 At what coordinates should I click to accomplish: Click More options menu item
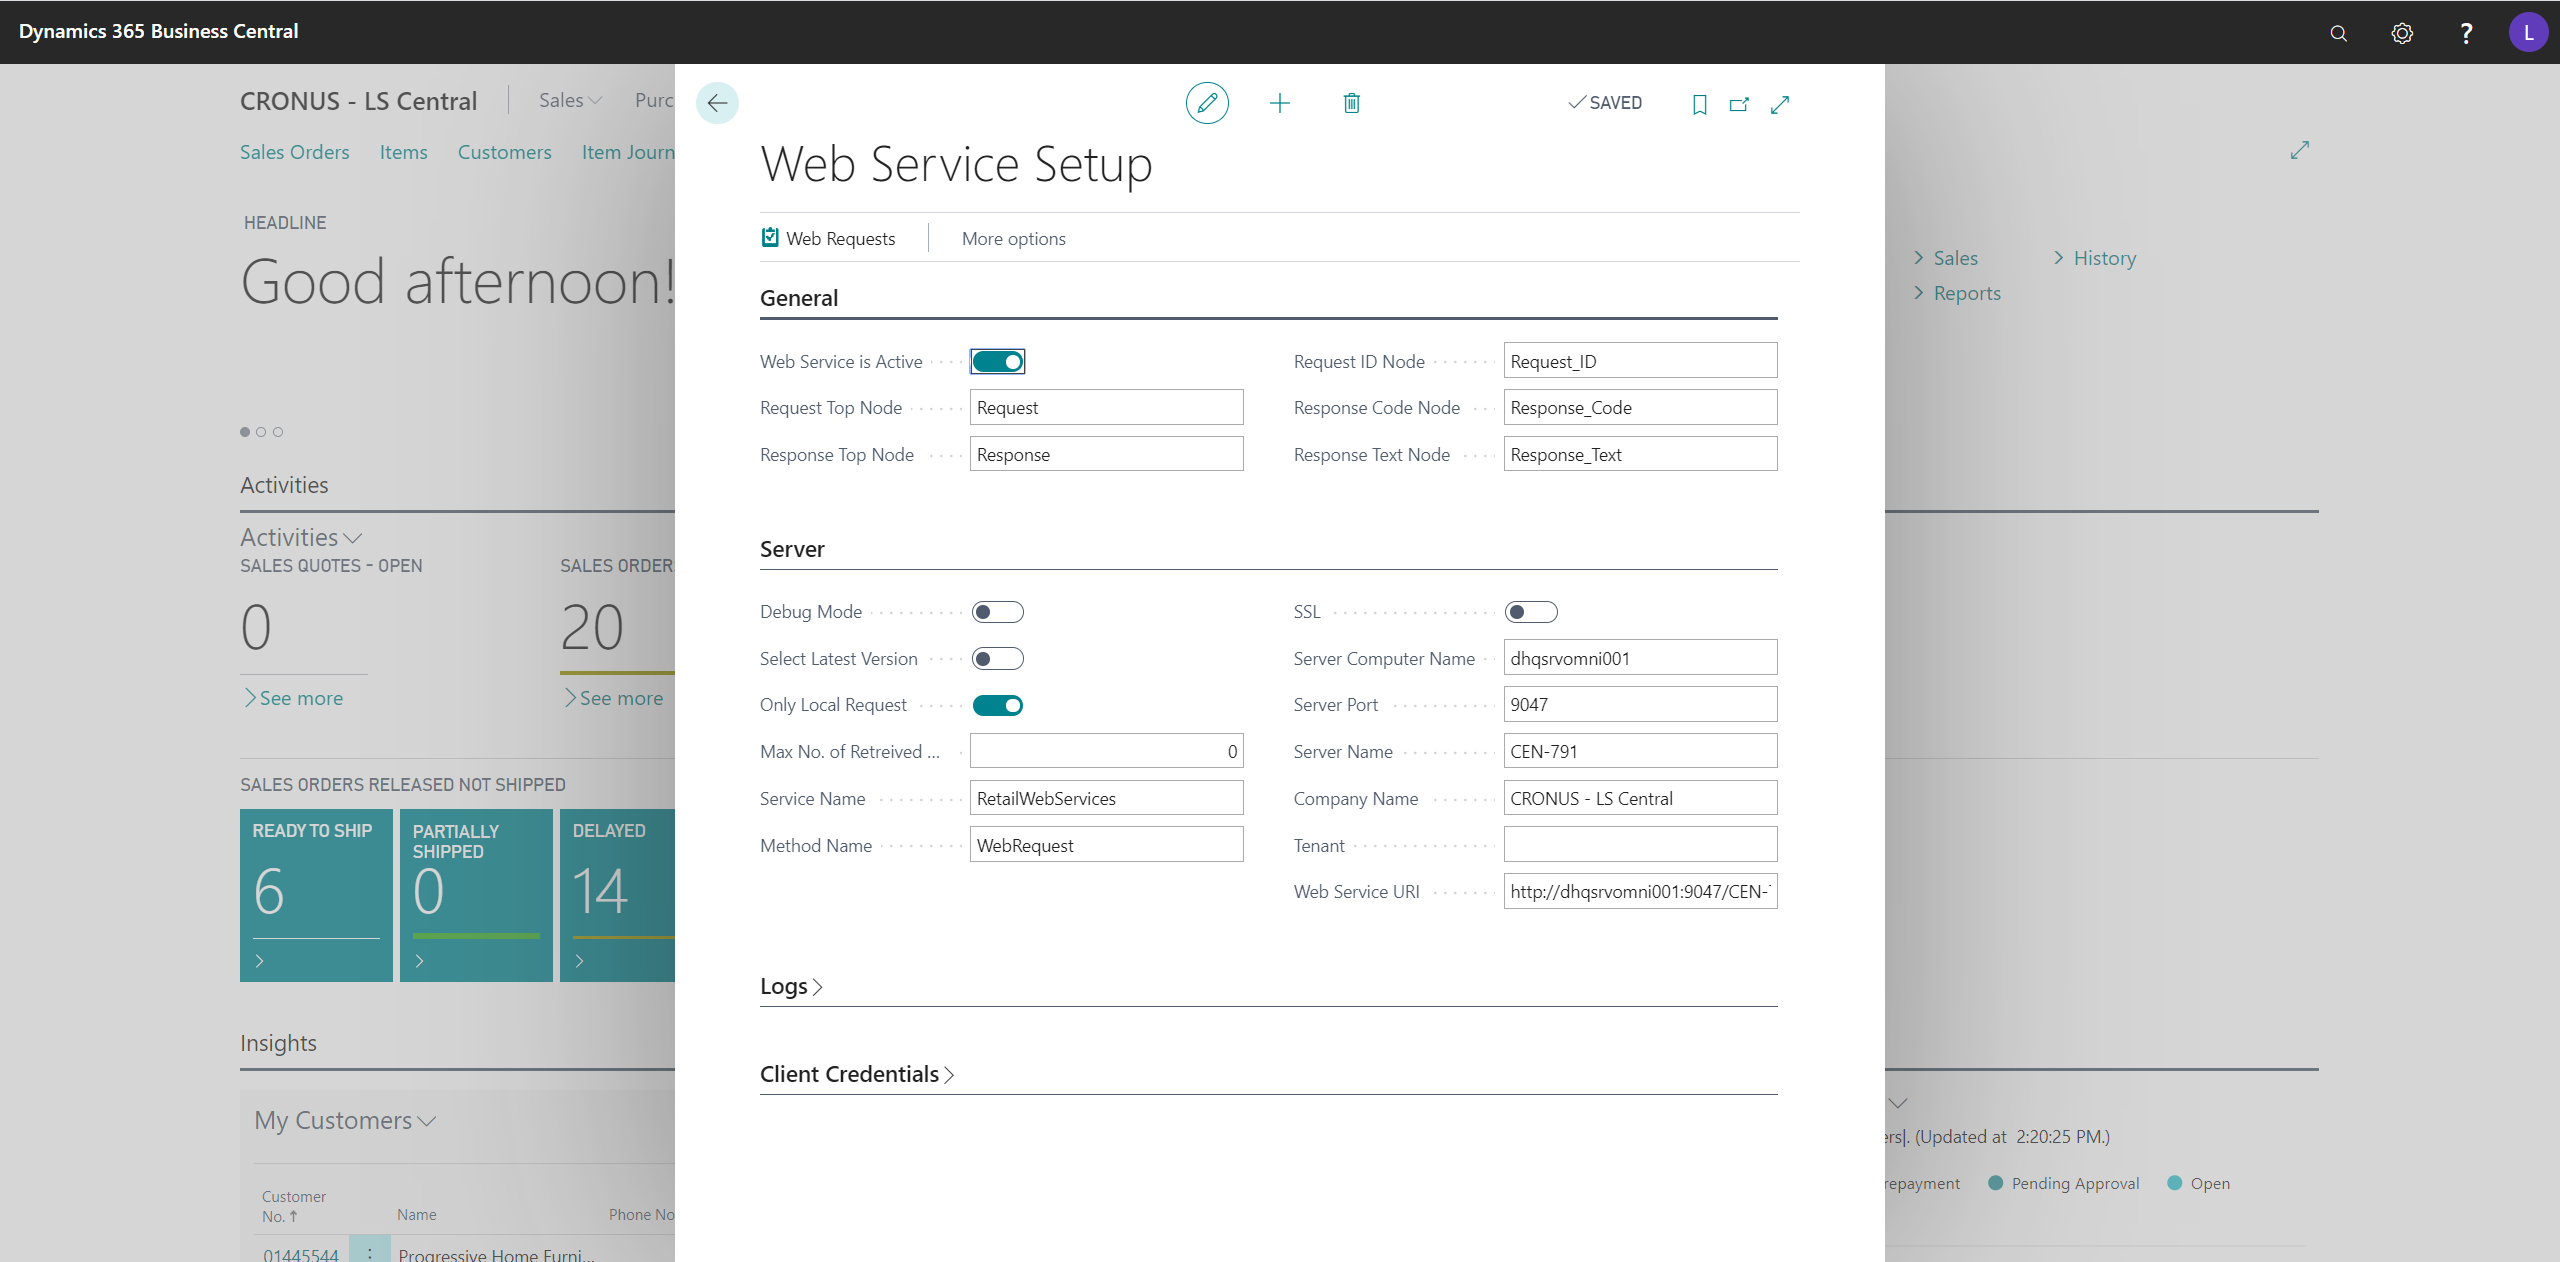click(x=1013, y=239)
